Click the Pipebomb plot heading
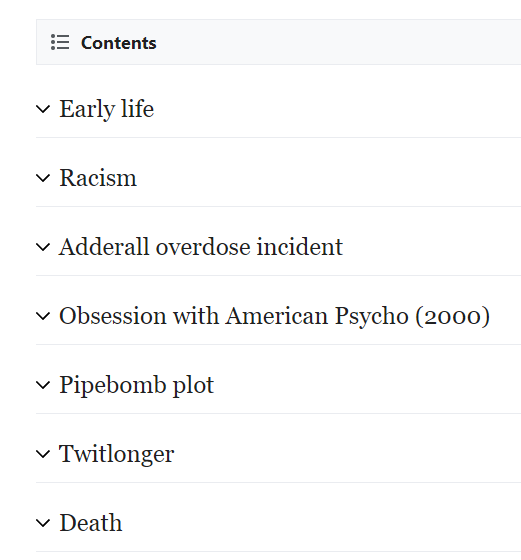Image resolution: width=521 pixels, height=560 pixels. click(x=136, y=385)
